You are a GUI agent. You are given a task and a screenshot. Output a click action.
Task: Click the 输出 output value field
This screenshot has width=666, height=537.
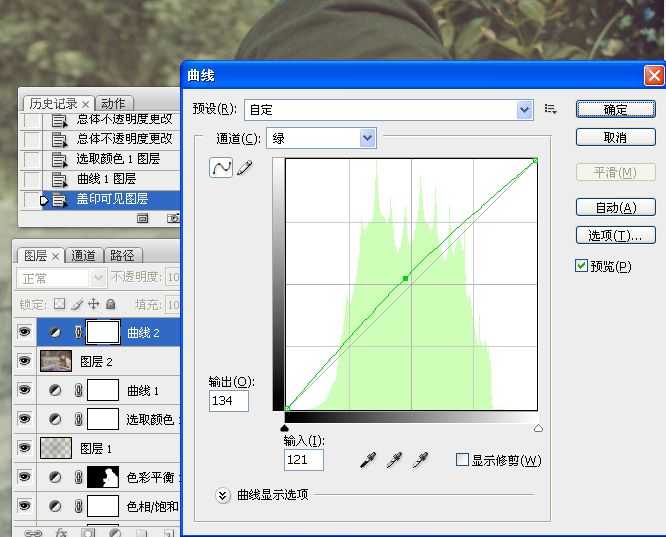[229, 401]
